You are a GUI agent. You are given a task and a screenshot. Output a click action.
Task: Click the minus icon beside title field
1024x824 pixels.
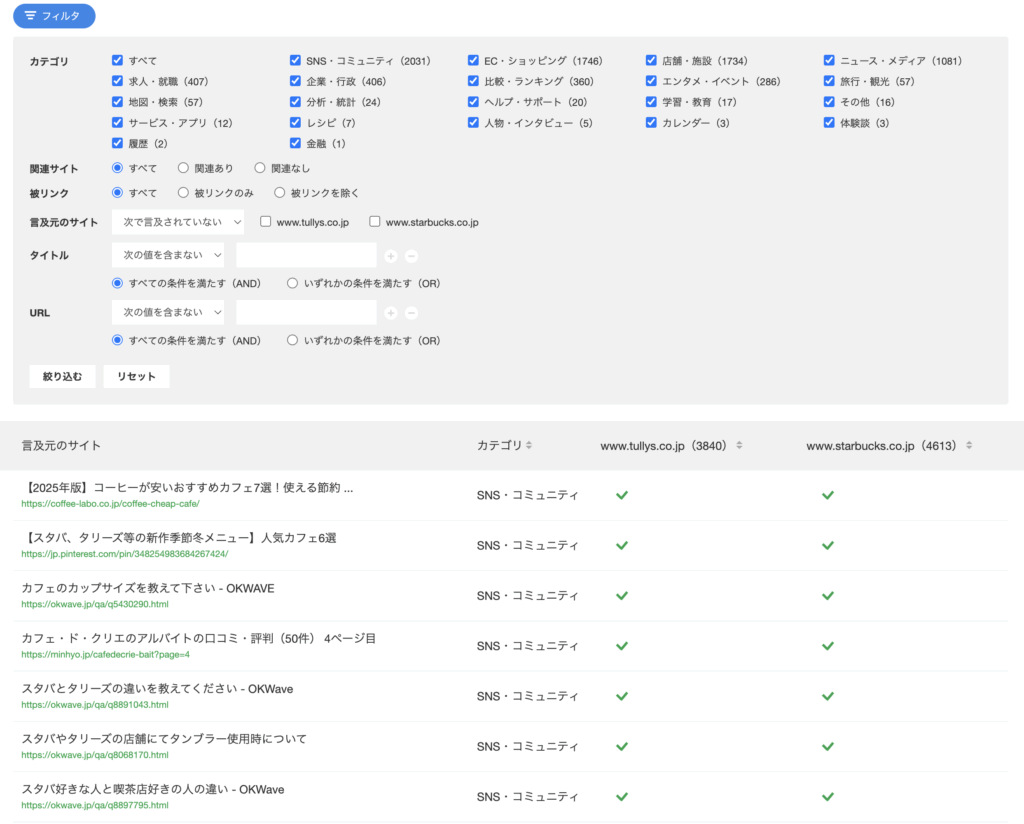pos(411,256)
